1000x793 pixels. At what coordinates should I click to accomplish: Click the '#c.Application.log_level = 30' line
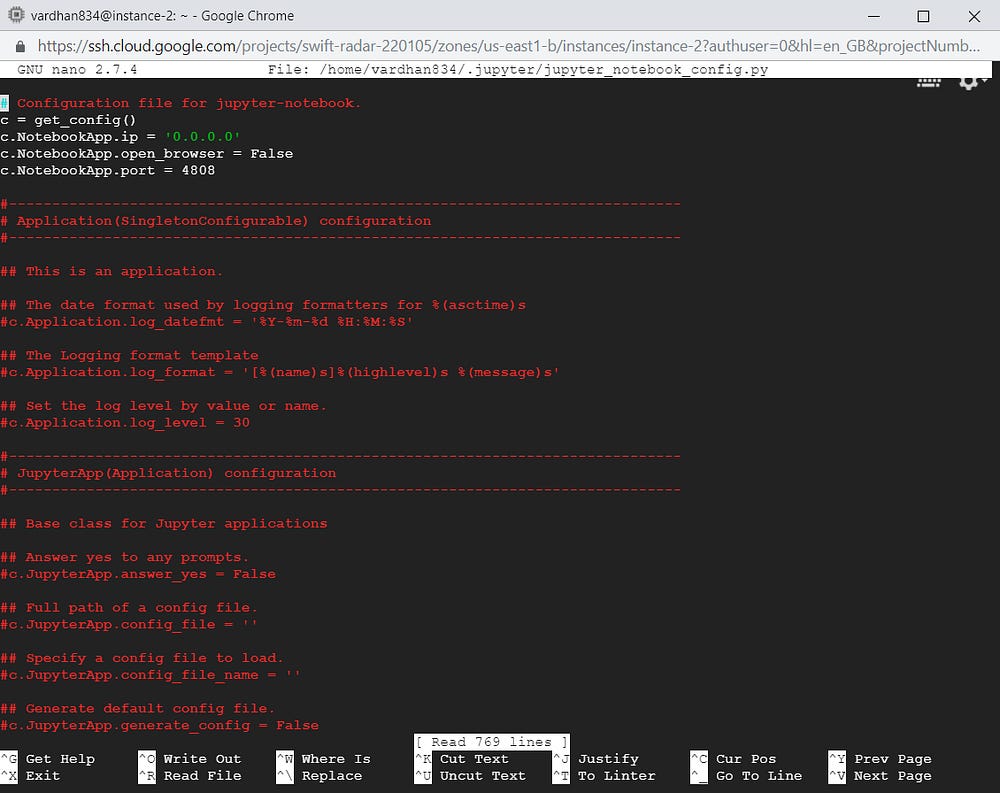(125, 422)
